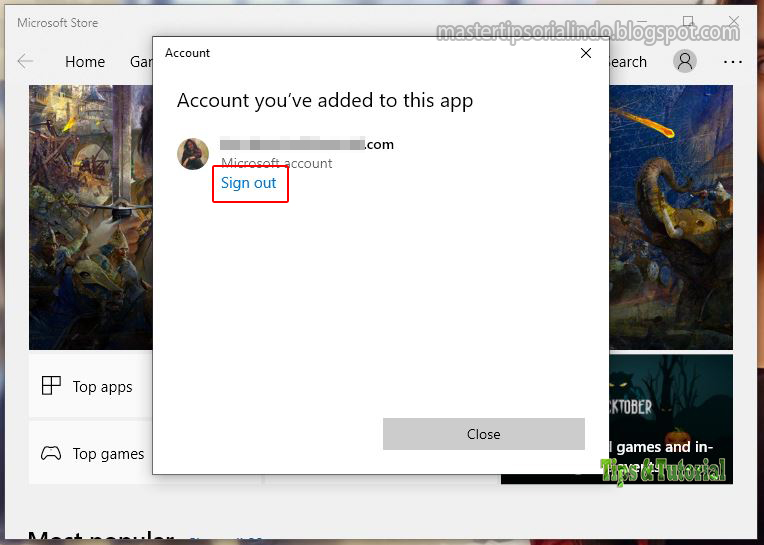This screenshot has height=545, width=764.
Task: Click the Sign out link
Action: 248,183
